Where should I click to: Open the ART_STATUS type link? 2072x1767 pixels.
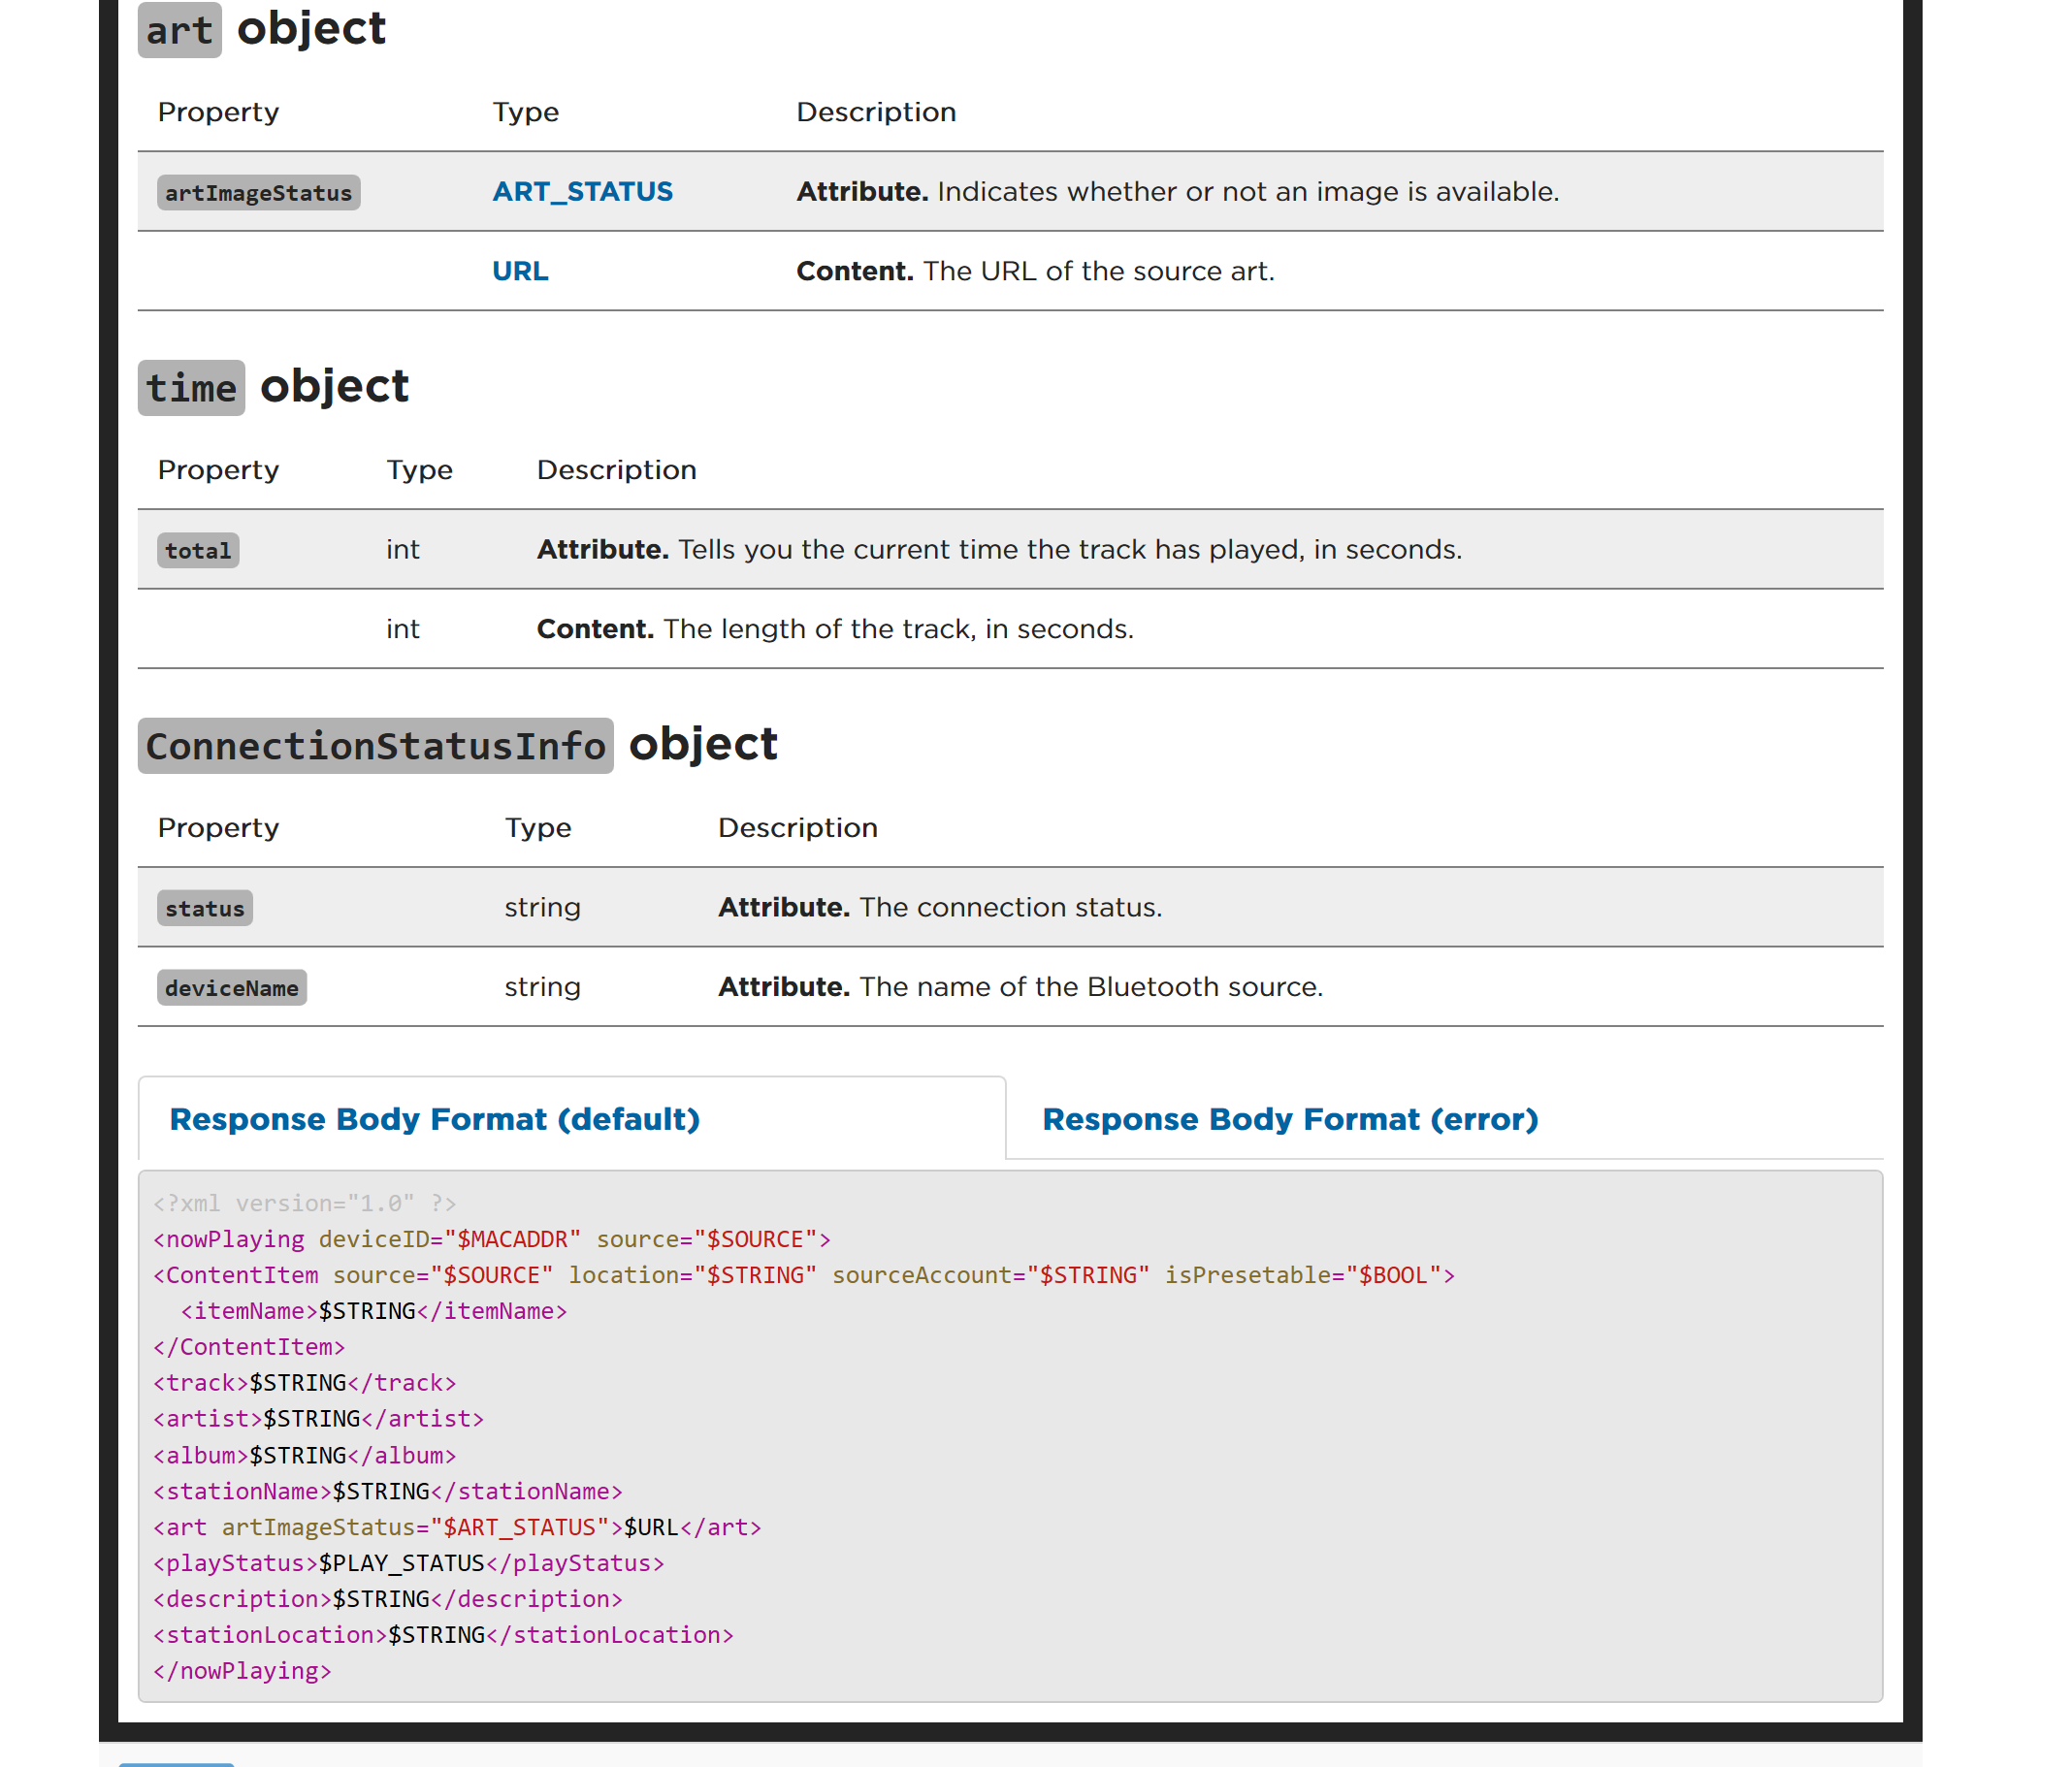582,191
